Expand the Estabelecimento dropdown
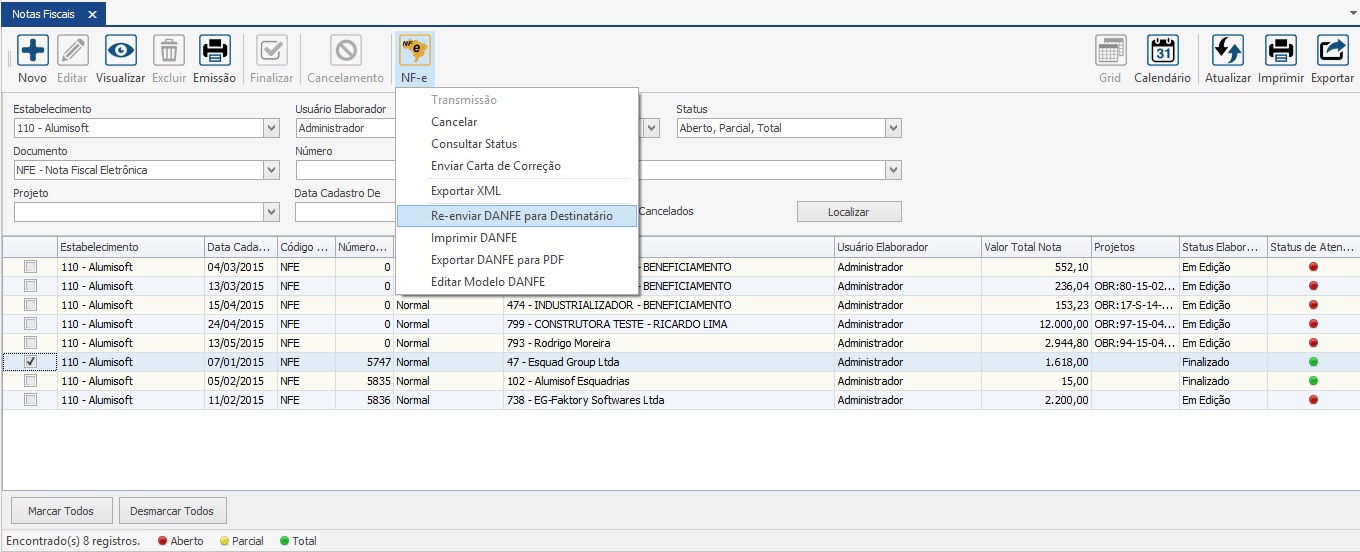This screenshot has width=1360, height=552. [272, 128]
